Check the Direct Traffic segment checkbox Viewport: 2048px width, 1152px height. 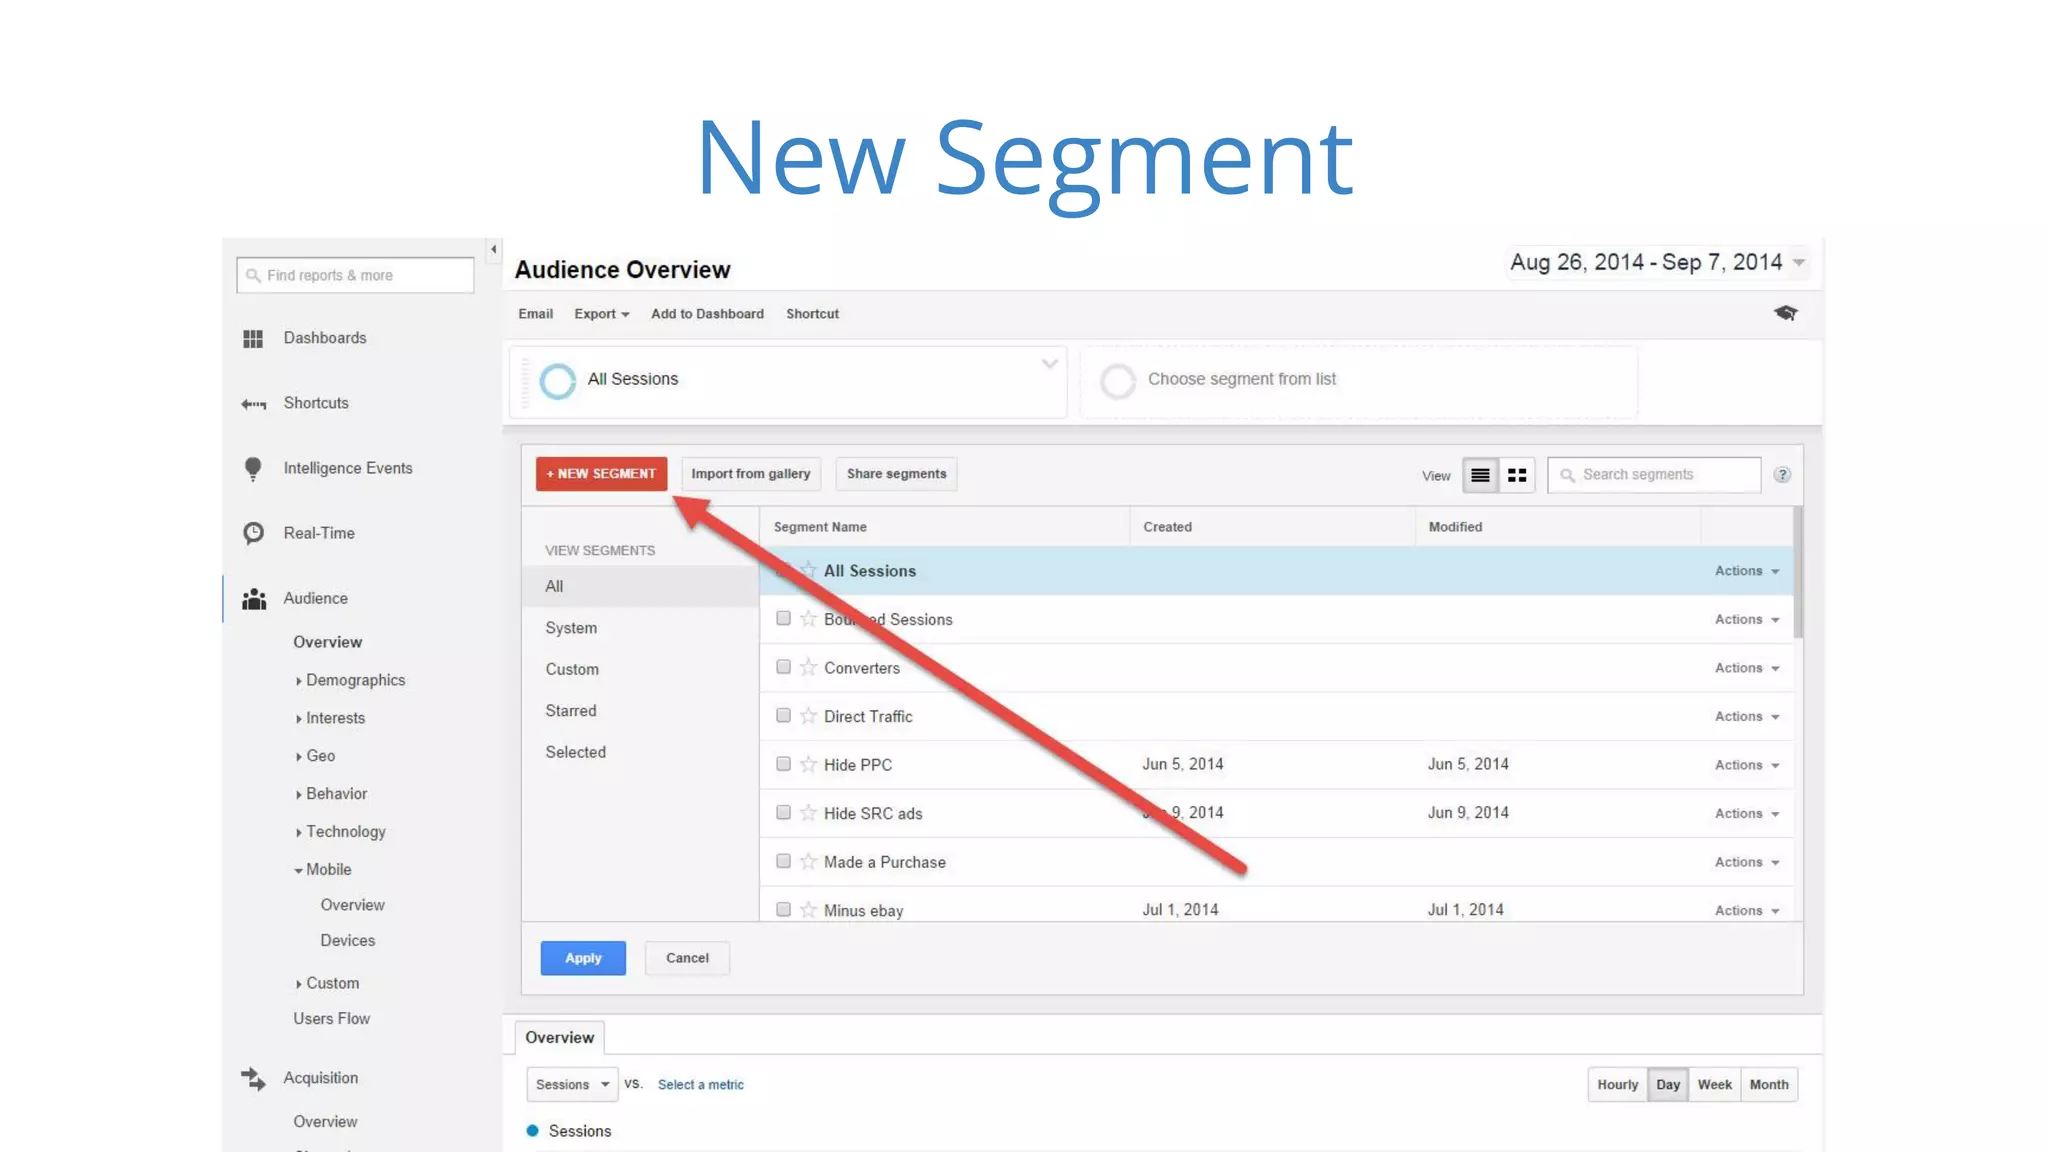[783, 716]
